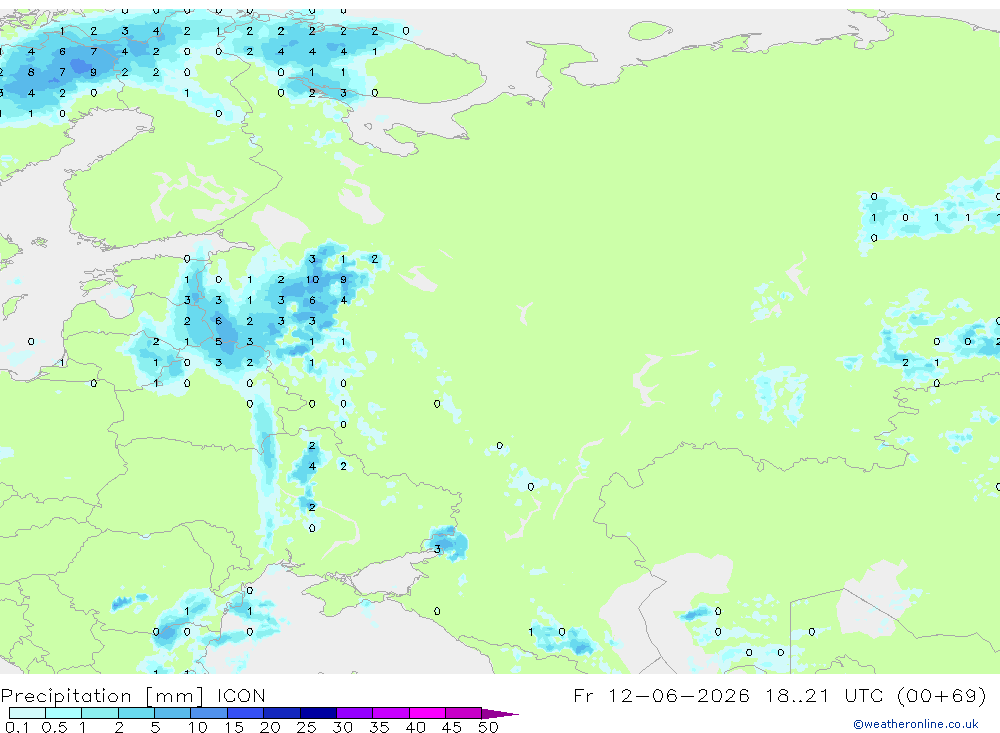Click the '0.5' legend scale label
The width and height of the screenshot is (1000, 733).
click(x=54, y=727)
